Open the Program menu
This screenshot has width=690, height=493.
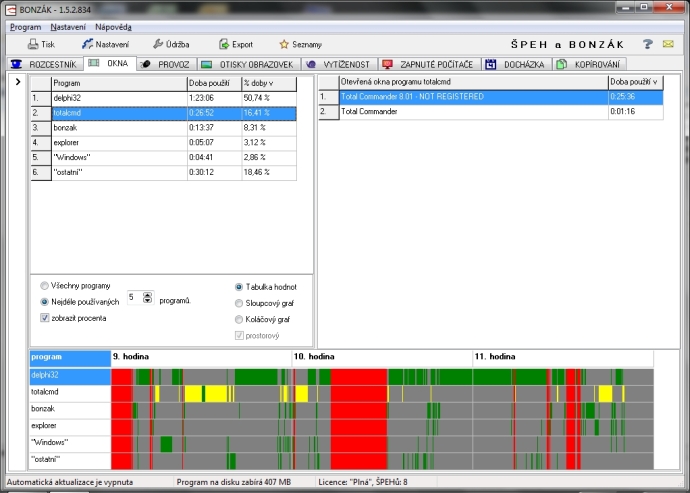coord(26,27)
